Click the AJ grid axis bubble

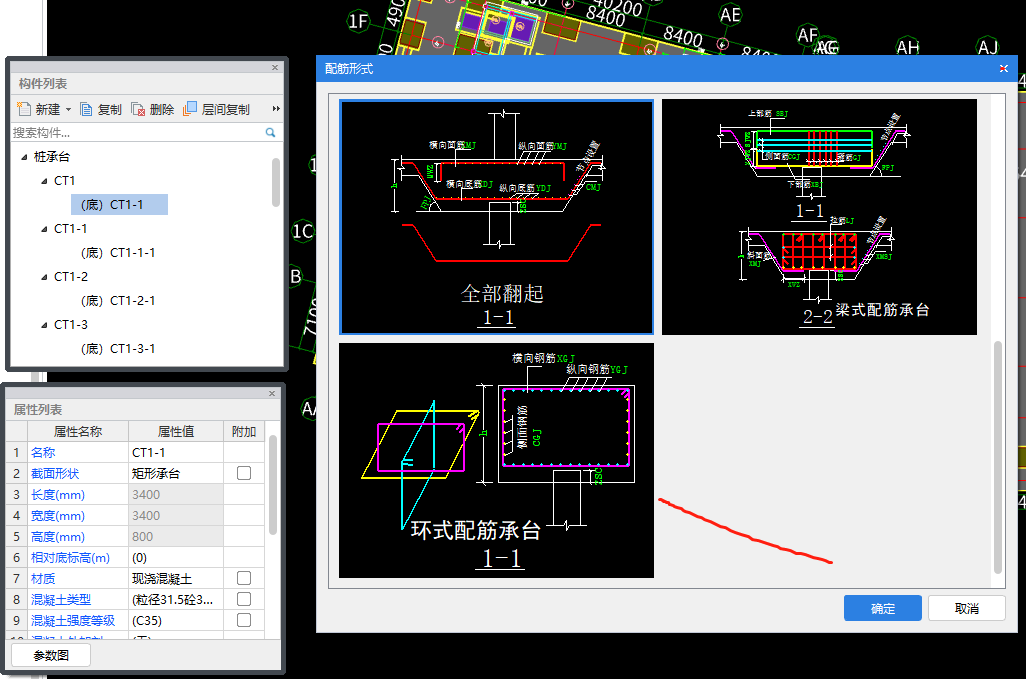[987, 46]
